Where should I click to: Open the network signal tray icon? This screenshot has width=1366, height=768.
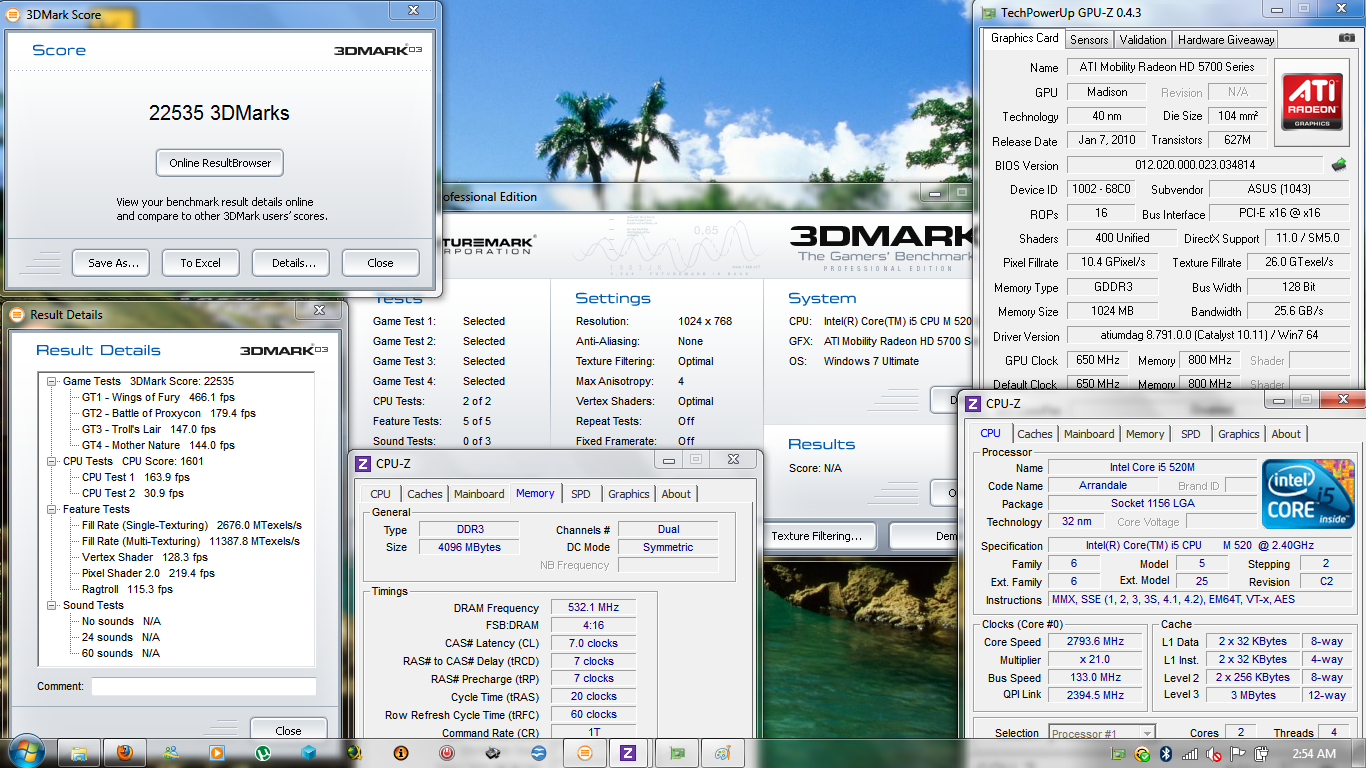1190,754
